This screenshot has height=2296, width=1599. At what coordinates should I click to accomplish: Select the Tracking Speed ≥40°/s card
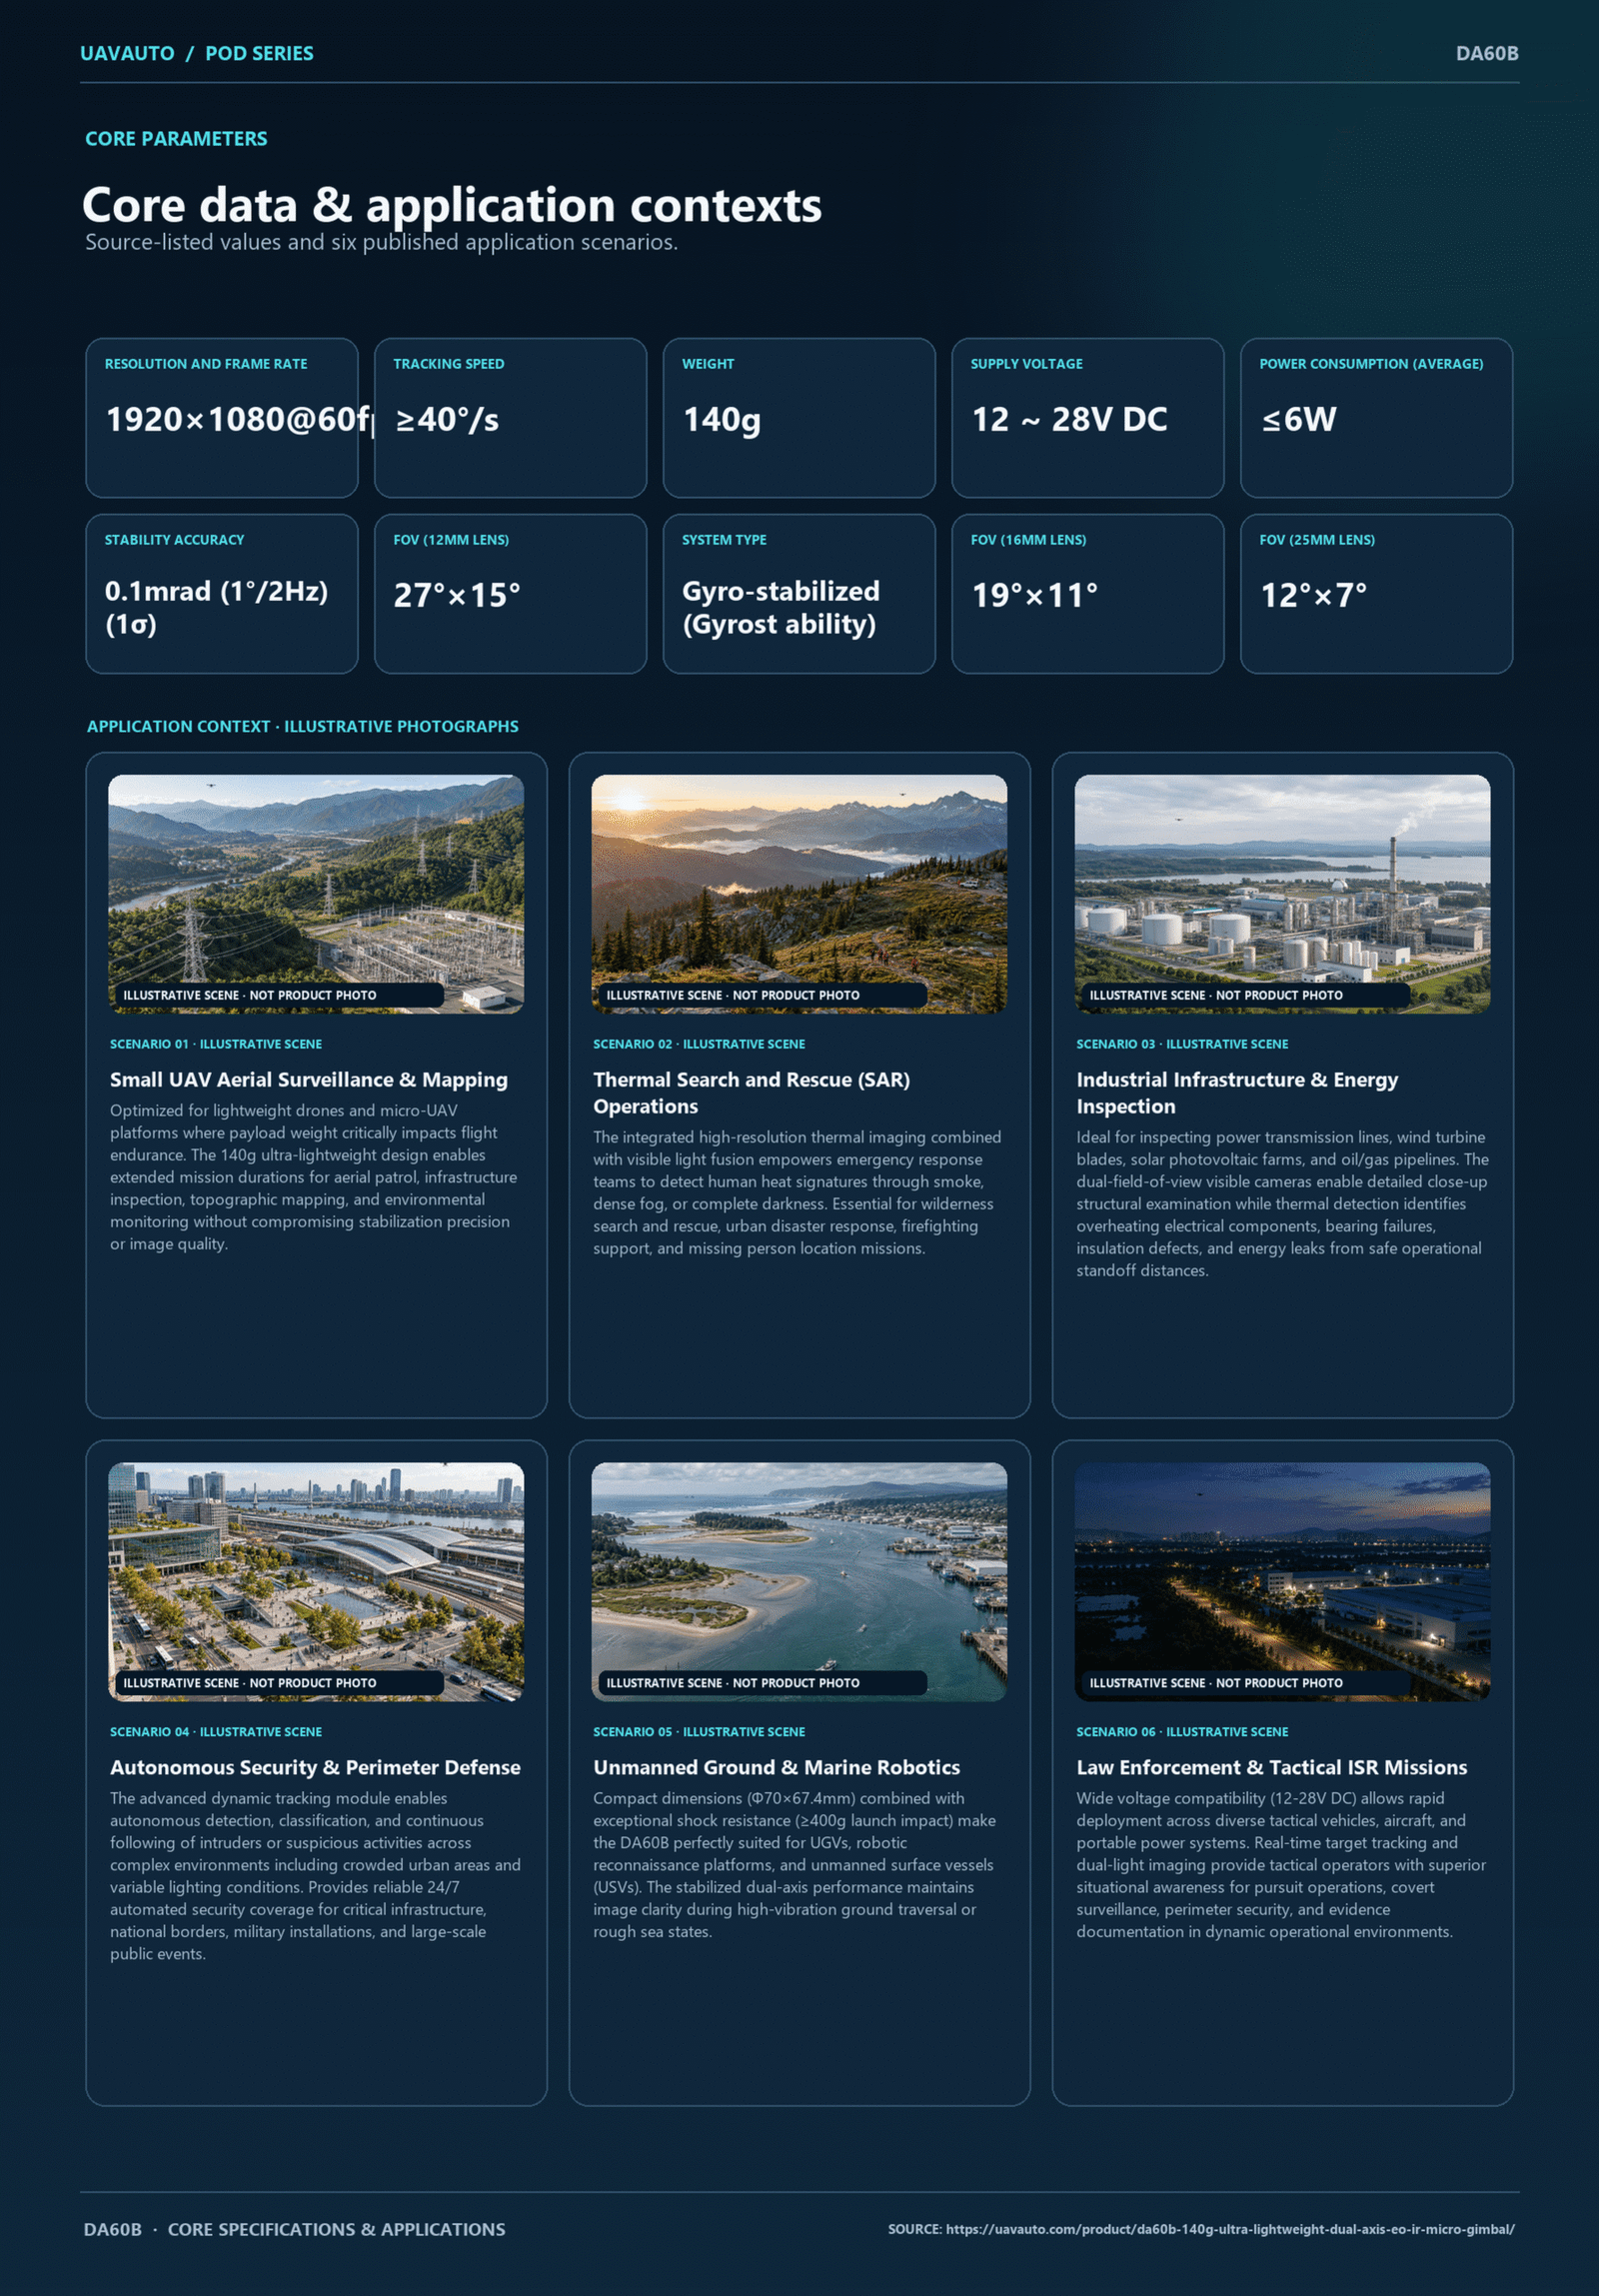(510, 418)
